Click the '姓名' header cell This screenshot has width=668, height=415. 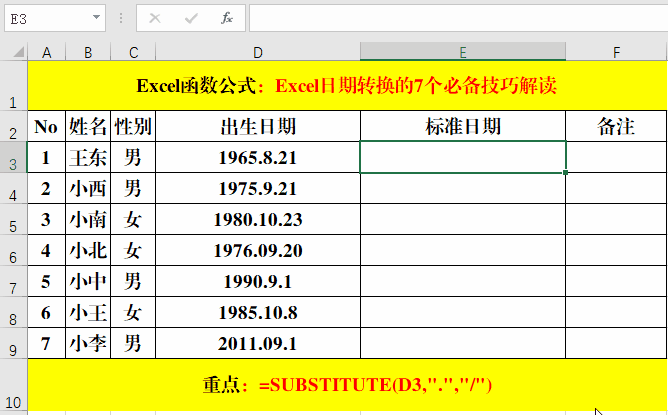(x=88, y=126)
